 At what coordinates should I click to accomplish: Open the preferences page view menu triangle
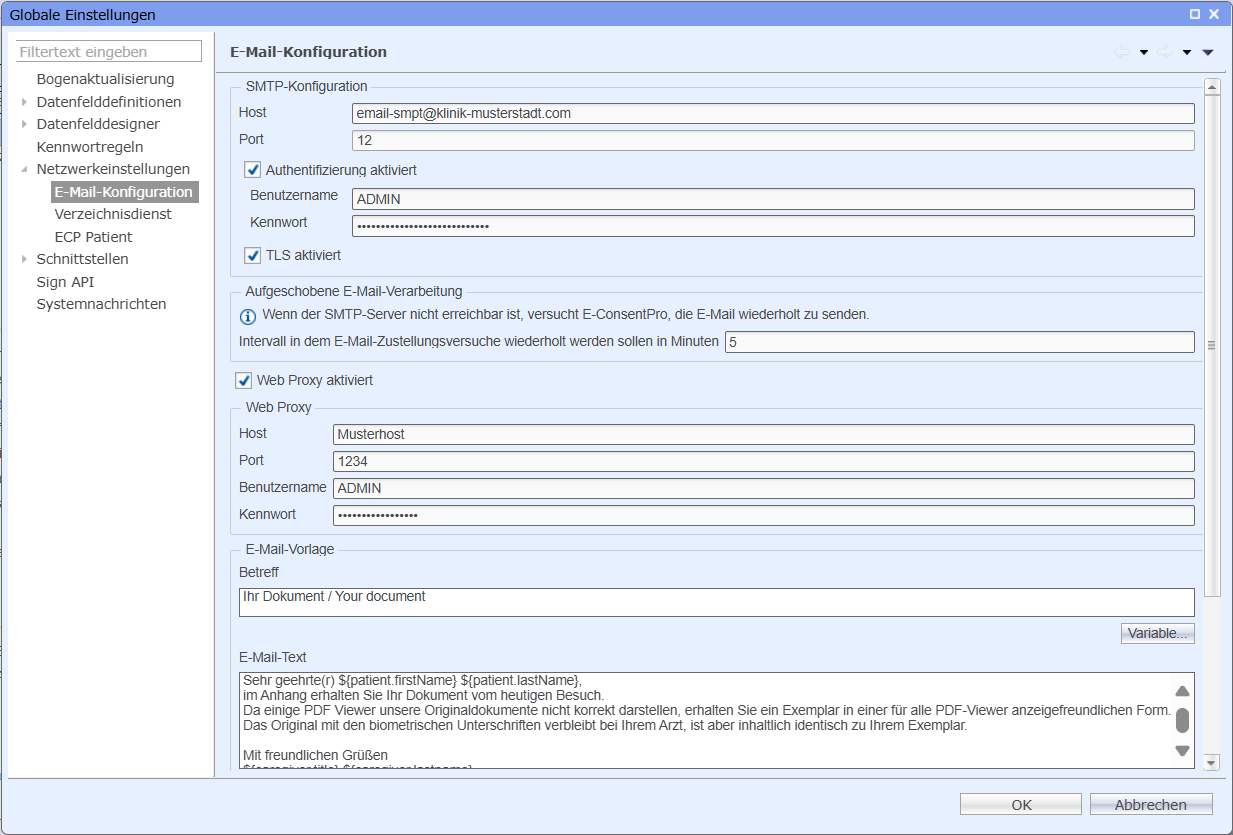click(1208, 53)
